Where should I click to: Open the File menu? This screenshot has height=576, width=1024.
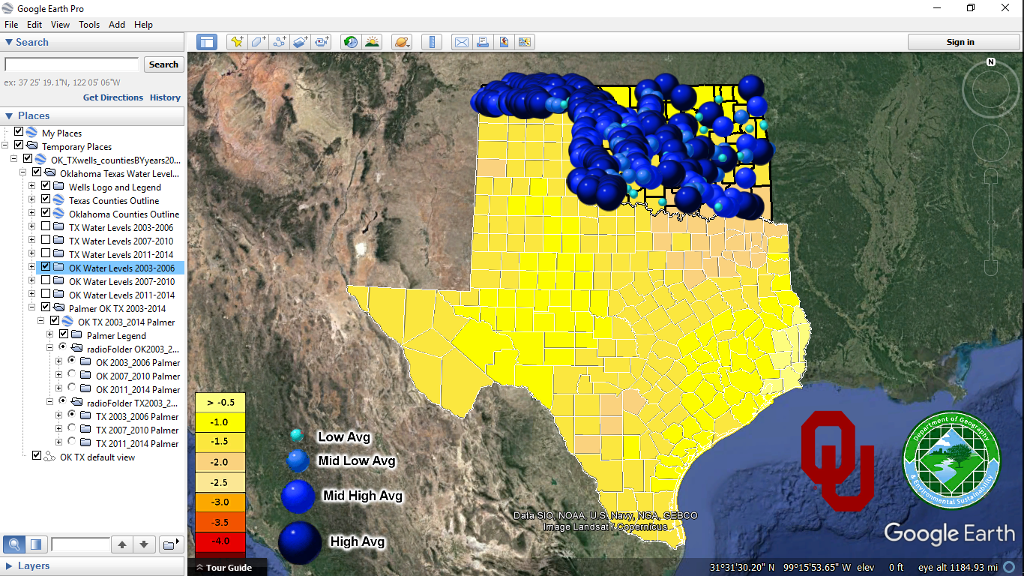[11, 25]
